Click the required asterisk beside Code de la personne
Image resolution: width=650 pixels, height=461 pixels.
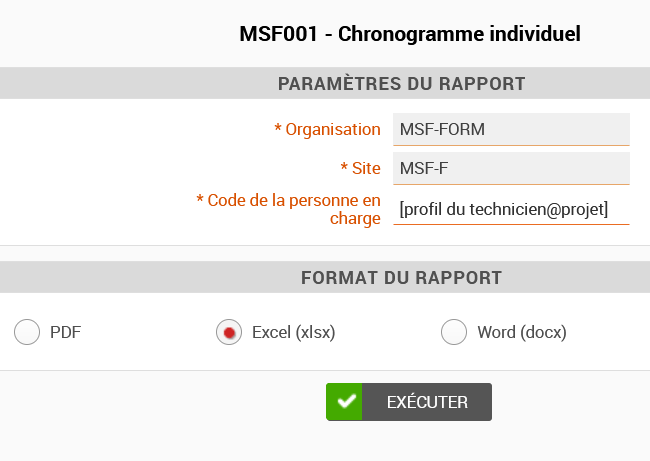coord(200,199)
